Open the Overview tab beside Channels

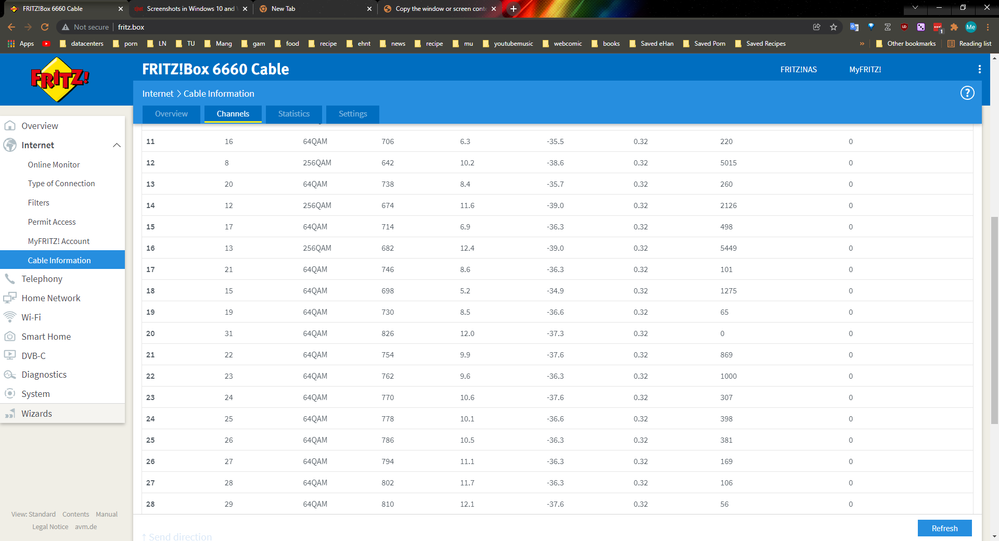(171, 114)
